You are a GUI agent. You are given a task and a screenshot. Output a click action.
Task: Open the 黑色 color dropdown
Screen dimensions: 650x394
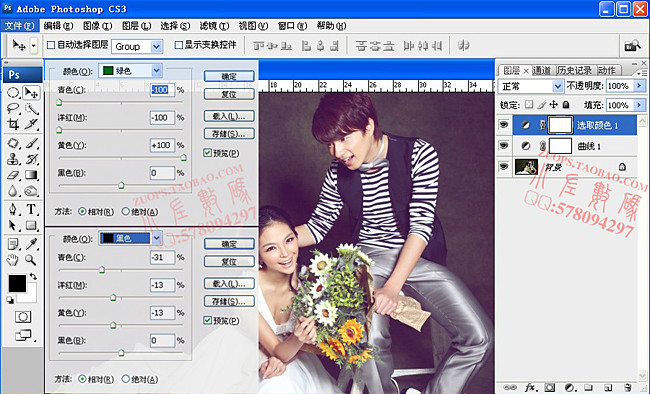pyautogui.click(x=156, y=238)
